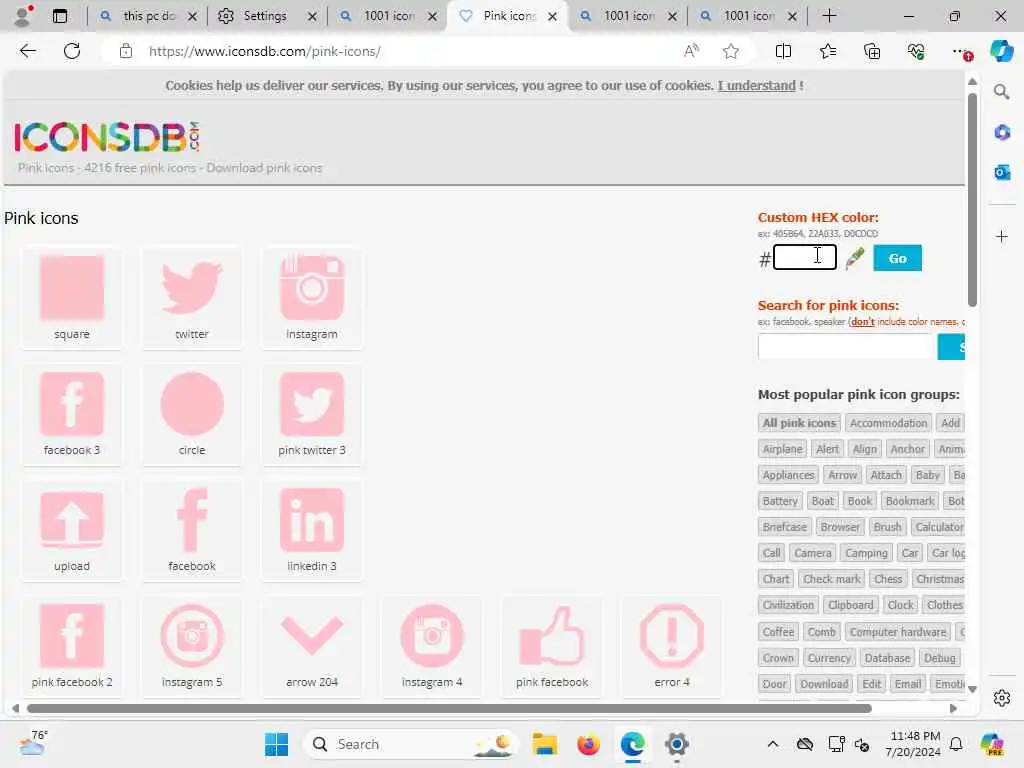Open the Battery icon group

coord(780,501)
